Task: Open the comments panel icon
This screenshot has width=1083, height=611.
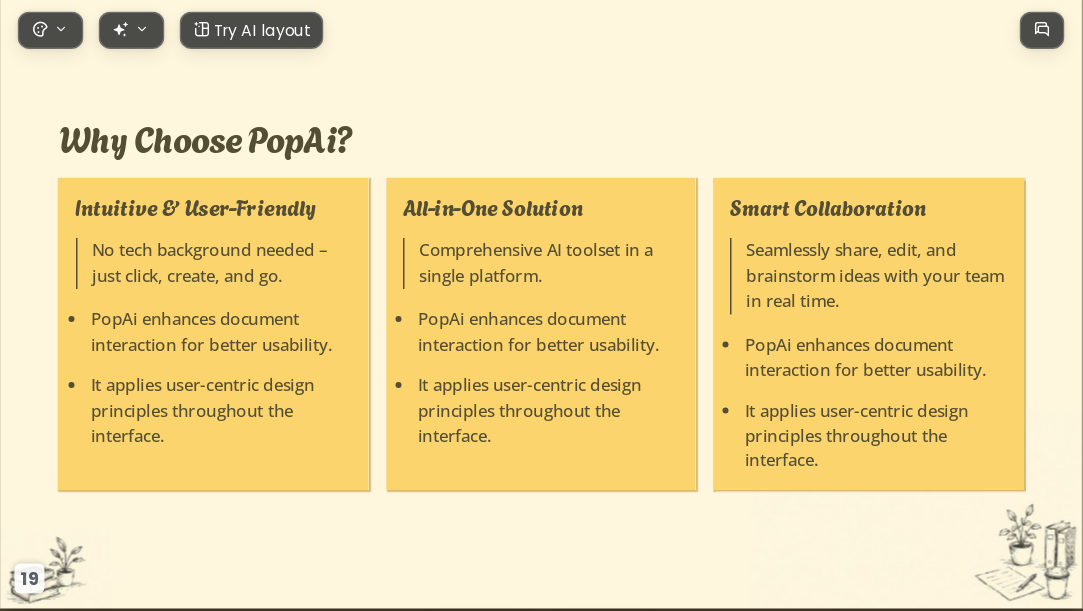Action: pos(1042,30)
